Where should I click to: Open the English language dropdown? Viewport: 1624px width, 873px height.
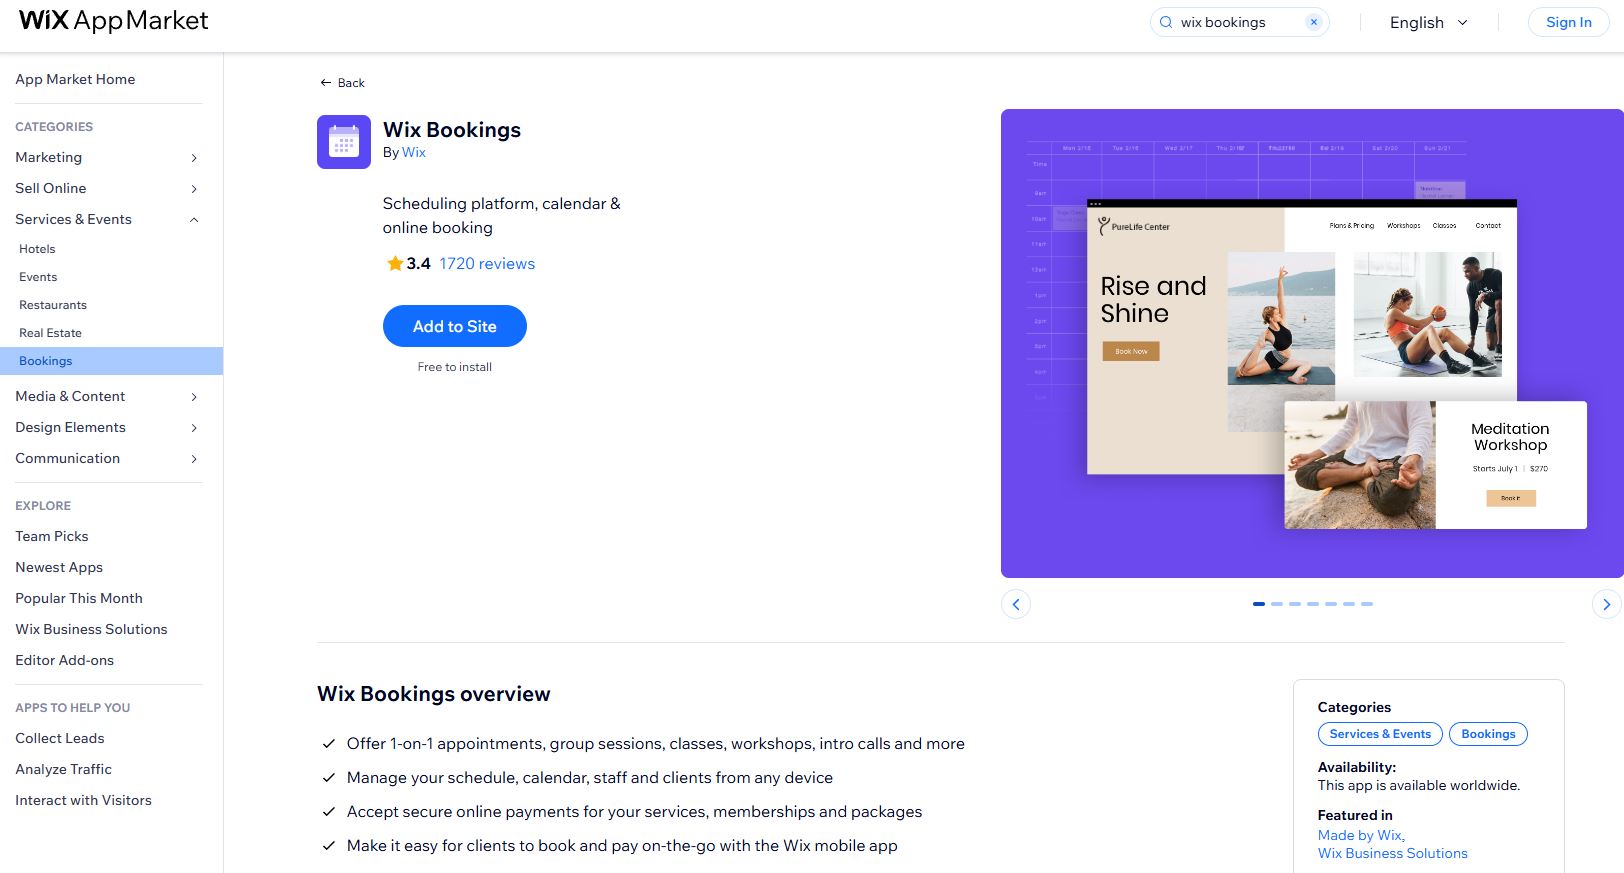tap(1429, 22)
